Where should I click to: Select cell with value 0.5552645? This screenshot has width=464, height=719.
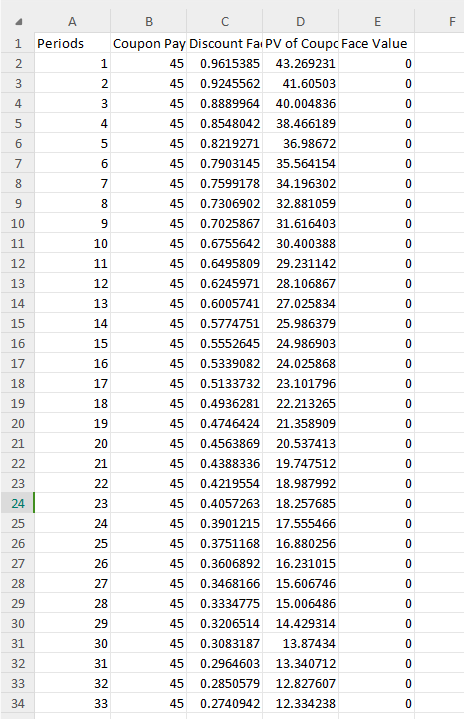click(x=225, y=343)
